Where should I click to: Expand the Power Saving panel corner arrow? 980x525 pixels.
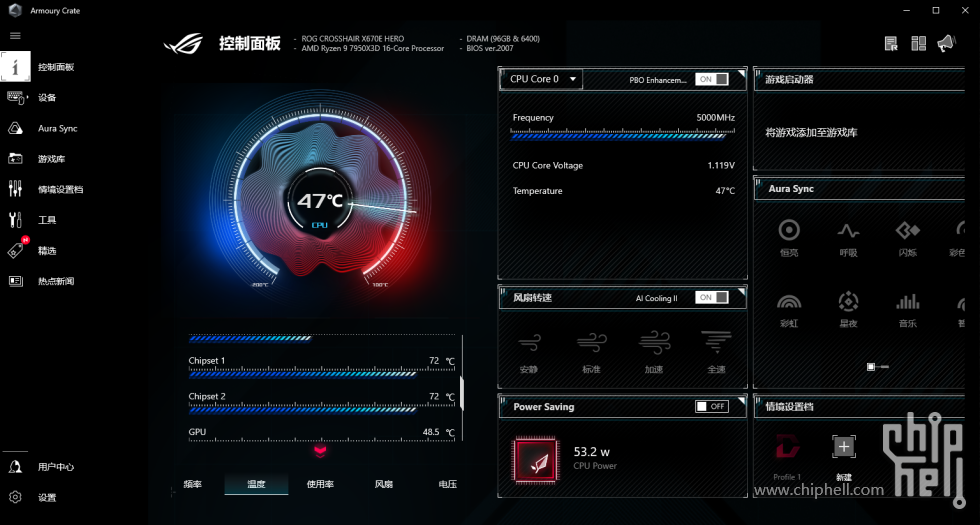click(x=741, y=401)
